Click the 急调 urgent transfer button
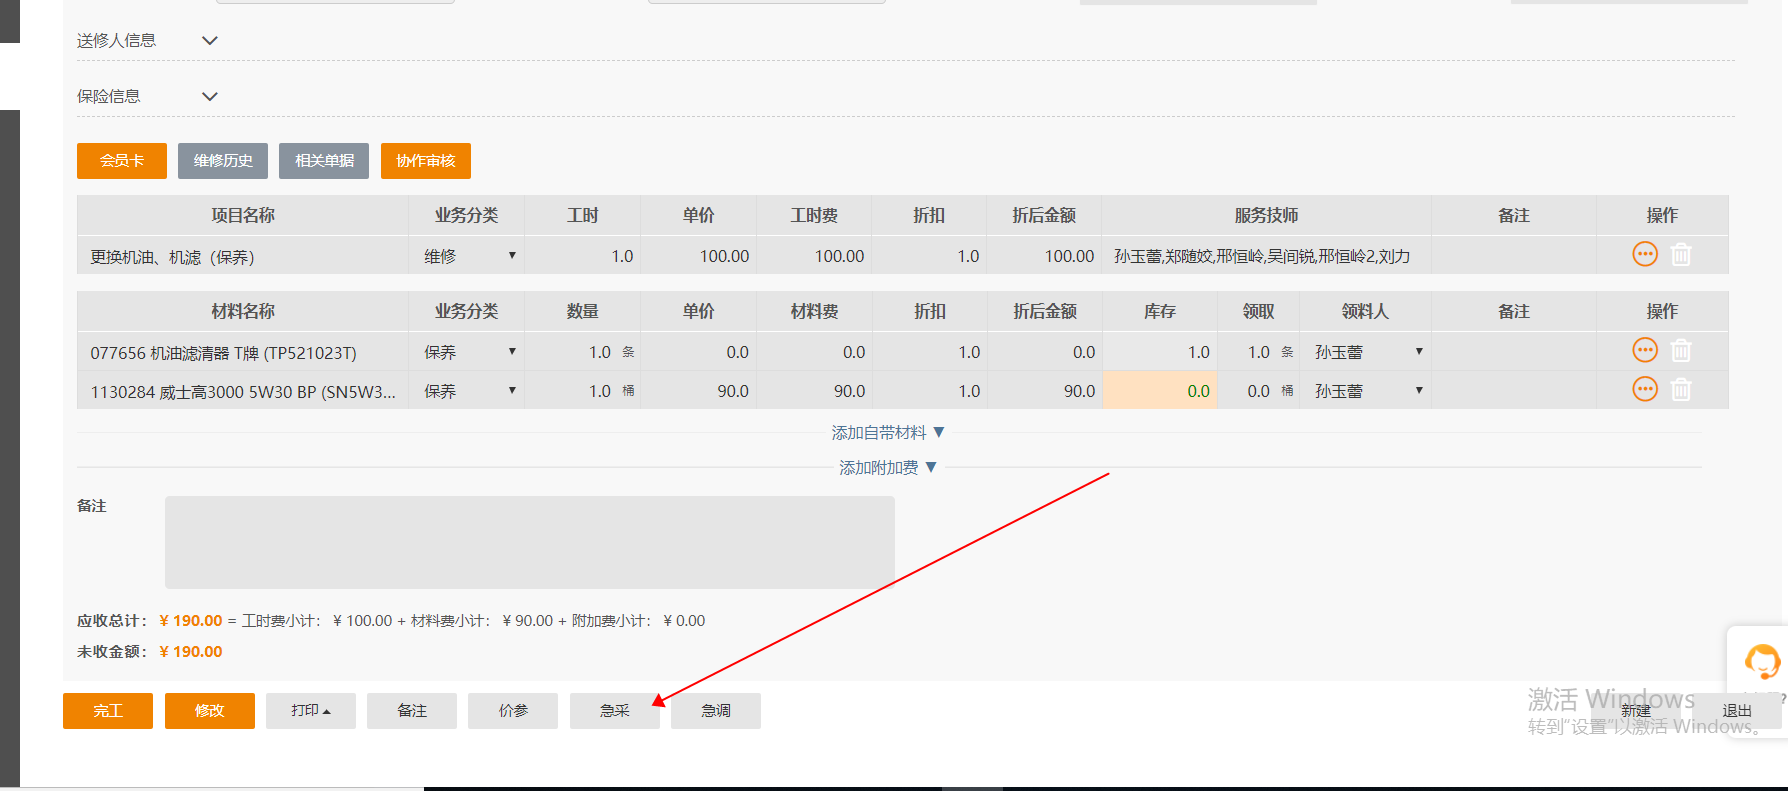1788x791 pixels. [x=716, y=711]
